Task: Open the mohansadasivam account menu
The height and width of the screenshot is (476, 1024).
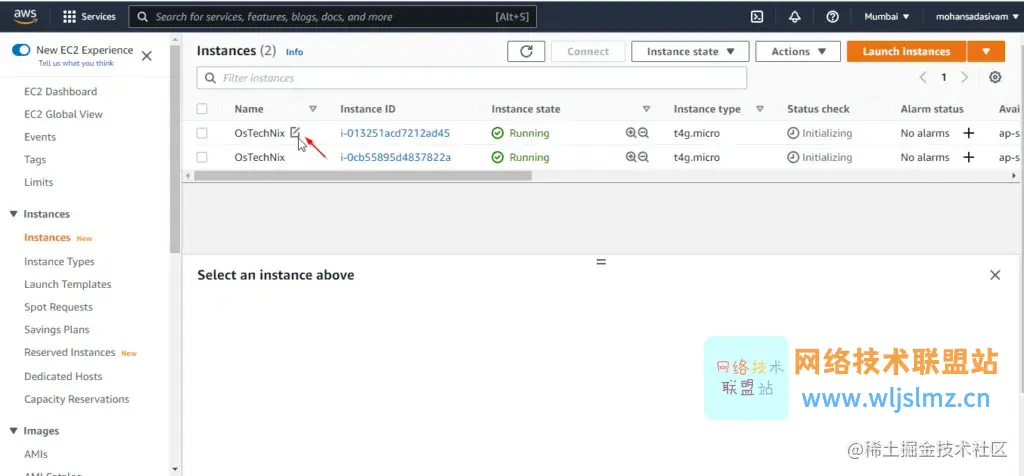Action: tap(976, 17)
